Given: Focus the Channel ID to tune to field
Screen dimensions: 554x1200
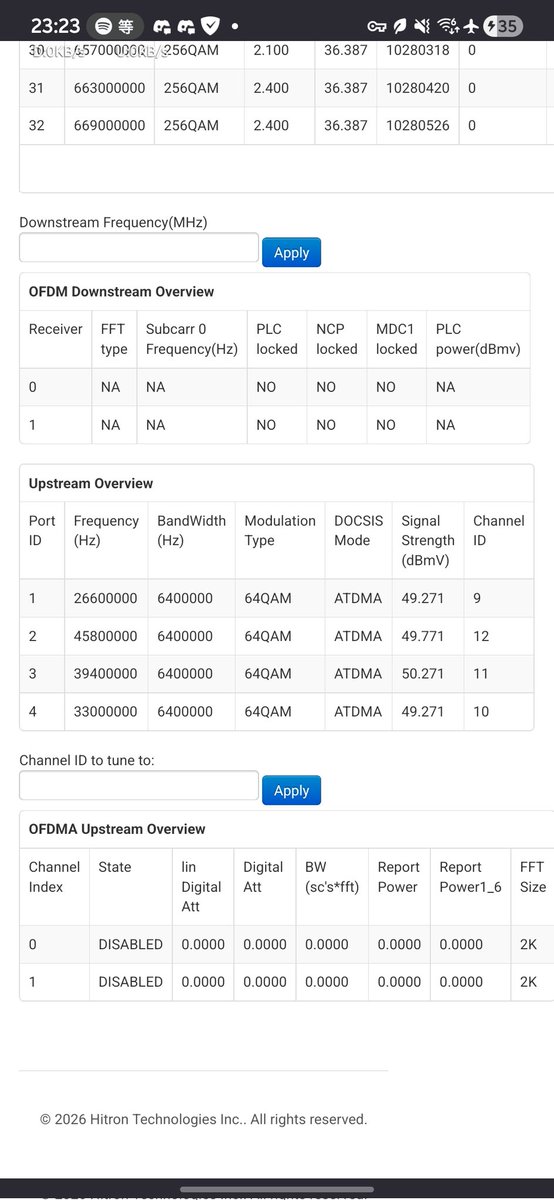Looking at the screenshot, I should 139,786.
